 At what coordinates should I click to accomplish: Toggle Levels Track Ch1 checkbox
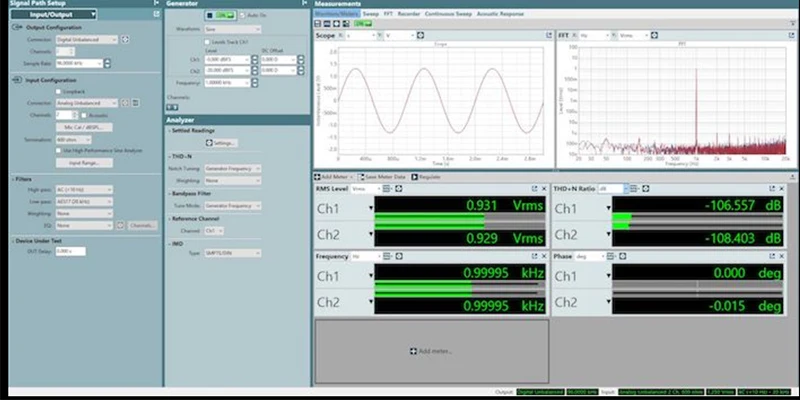coord(207,42)
